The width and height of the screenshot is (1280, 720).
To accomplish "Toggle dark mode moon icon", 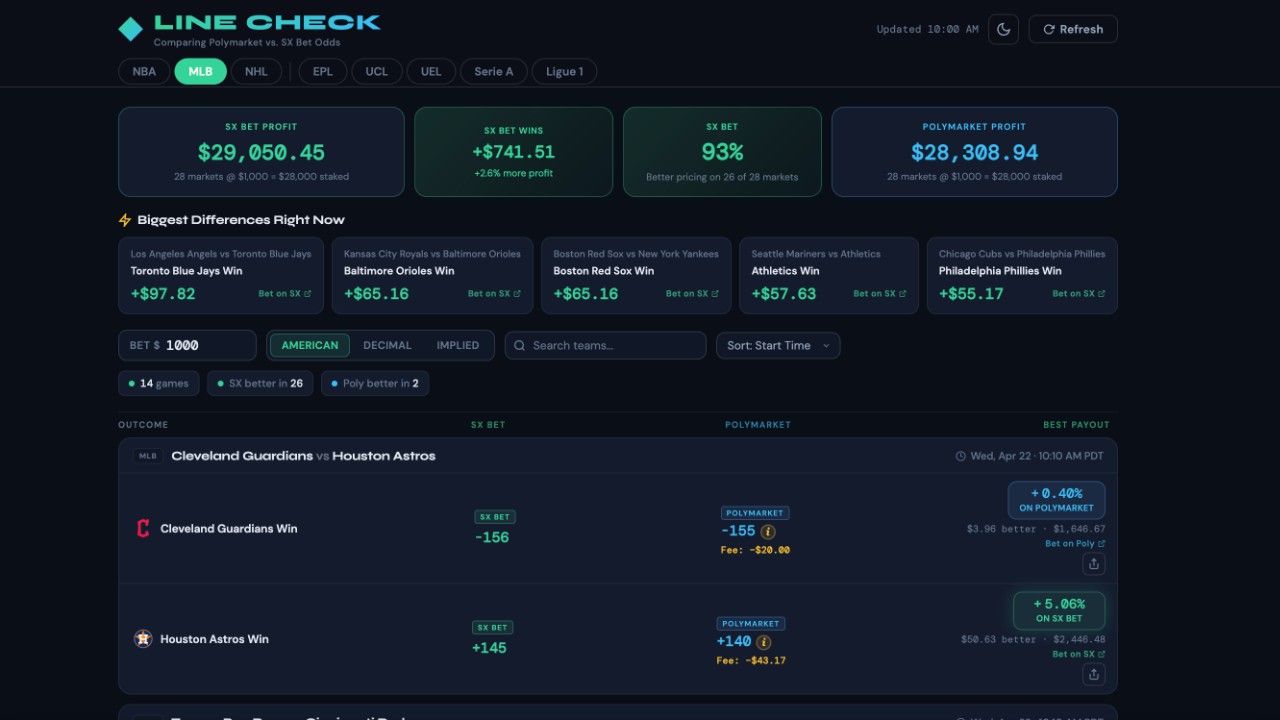I will (x=1003, y=29).
